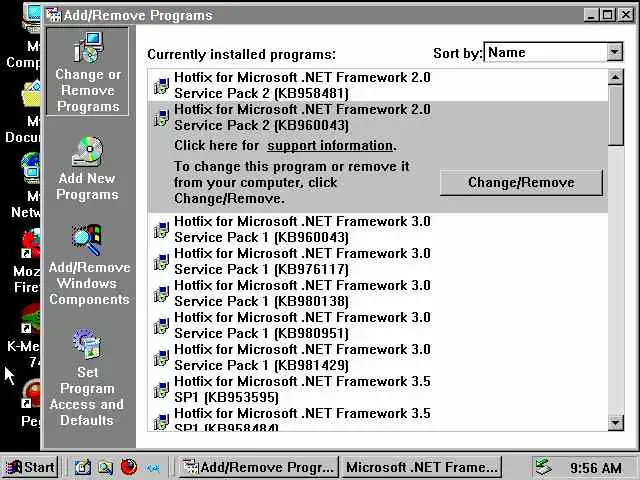Click second quick launch icon with magnifier
The width and height of the screenshot is (640, 480).
105,467
